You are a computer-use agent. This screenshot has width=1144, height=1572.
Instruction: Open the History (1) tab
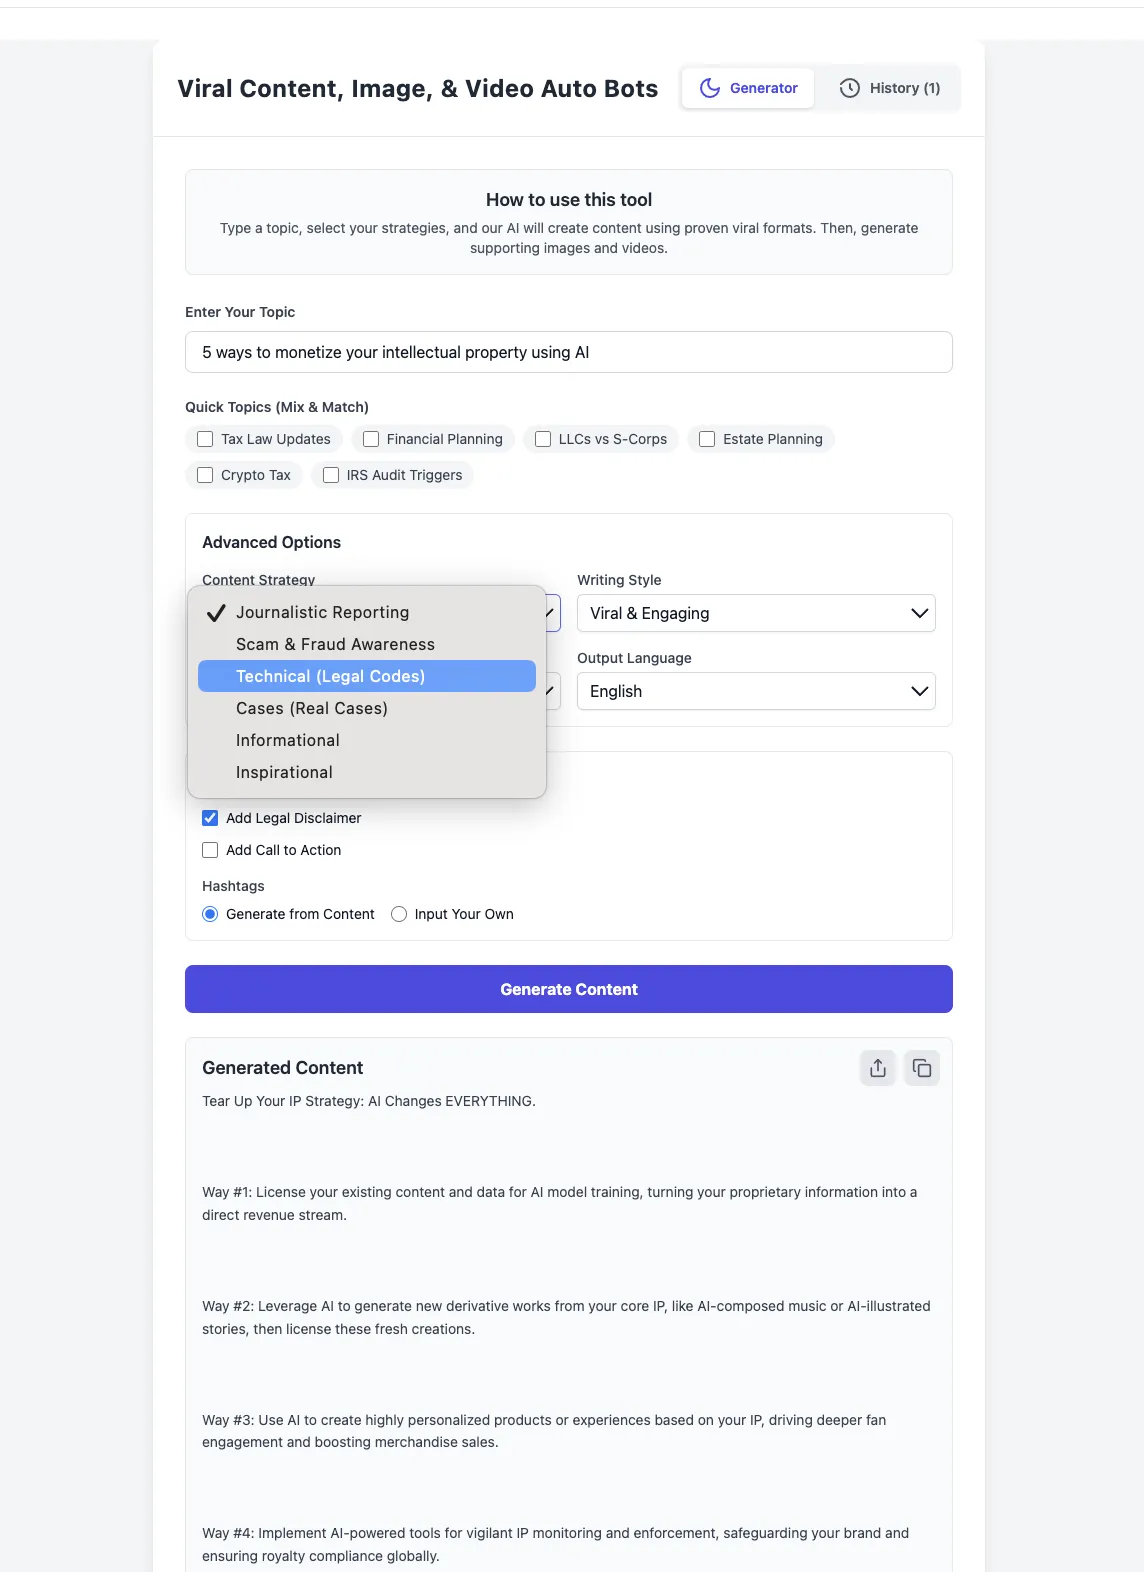click(889, 88)
